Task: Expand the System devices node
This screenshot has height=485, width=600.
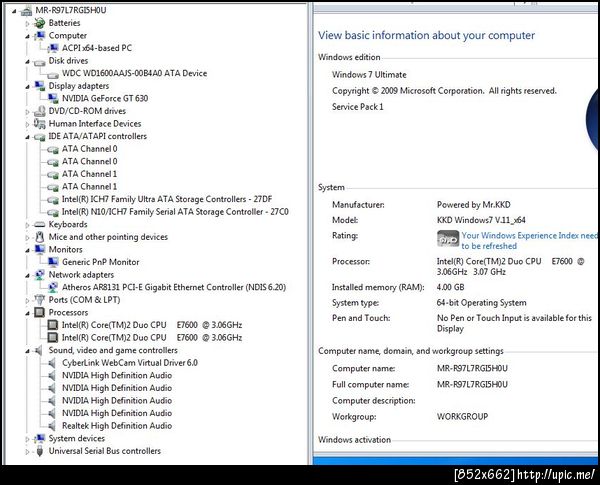Action: point(27,439)
